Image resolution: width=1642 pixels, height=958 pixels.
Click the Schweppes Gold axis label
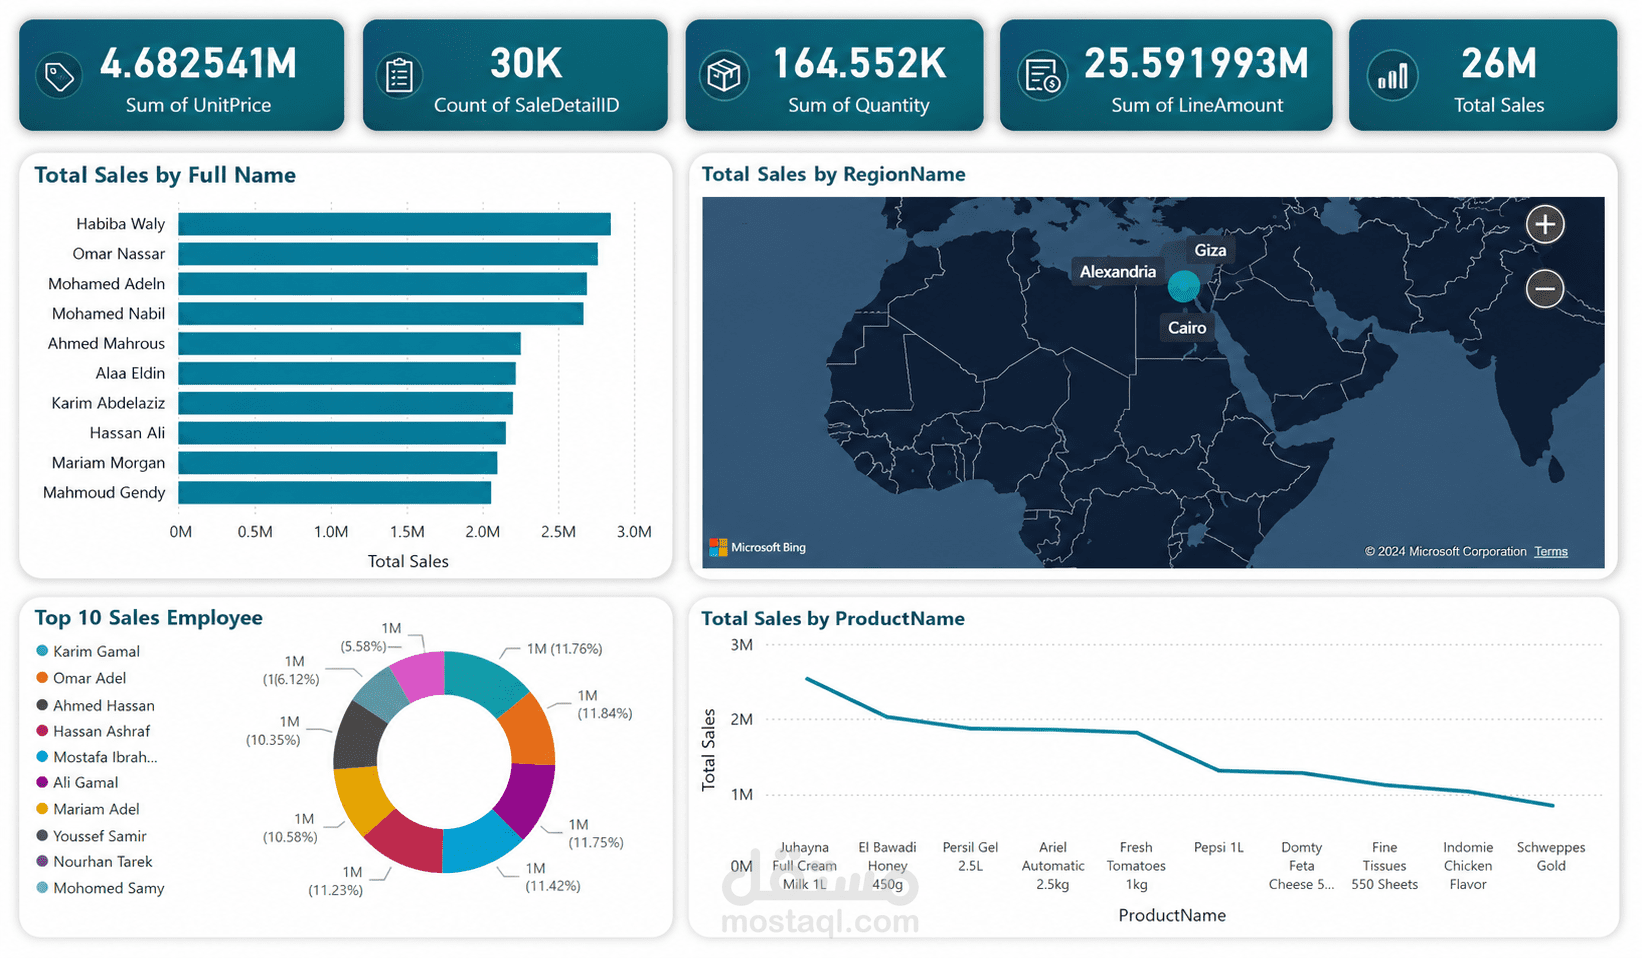(x=1551, y=856)
